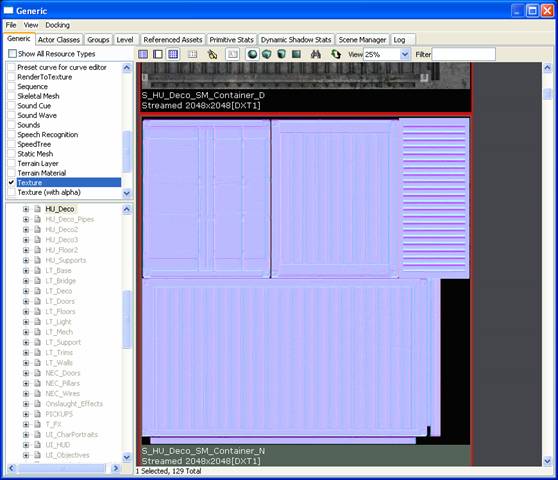
Task: Select the flat plane thumbnail primitive
Action: [296, 54]
